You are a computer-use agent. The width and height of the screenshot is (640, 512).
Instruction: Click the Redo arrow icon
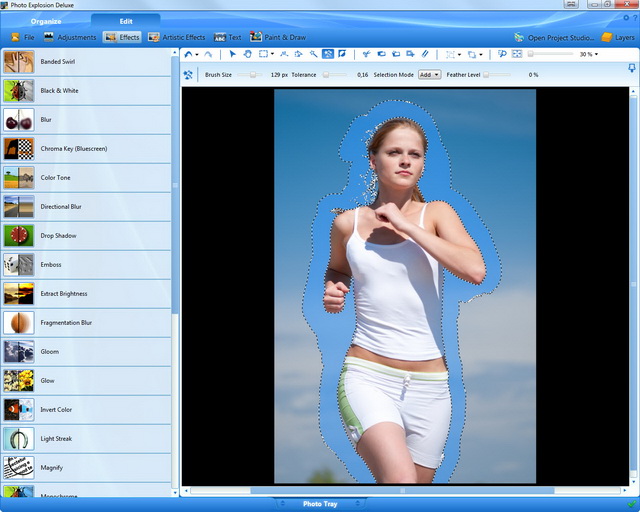[208, 54]
